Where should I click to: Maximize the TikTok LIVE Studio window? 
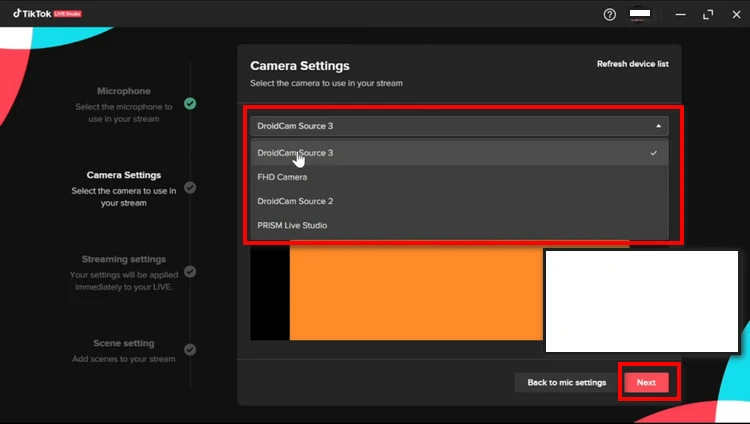pyautogui.click(x=708, y=15)
